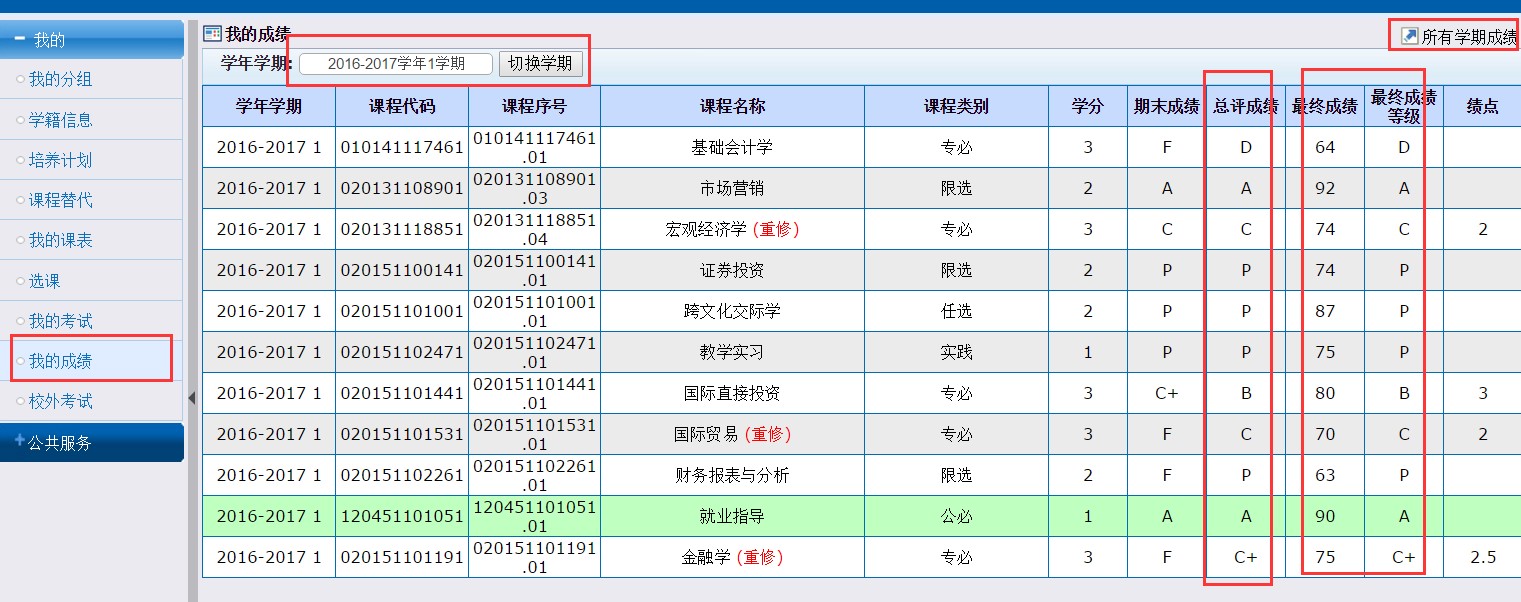The width and height of the screenshot is (1521, 602).
Task: Click the sidebar collapse arrow handle
Action: coord(192,398)
